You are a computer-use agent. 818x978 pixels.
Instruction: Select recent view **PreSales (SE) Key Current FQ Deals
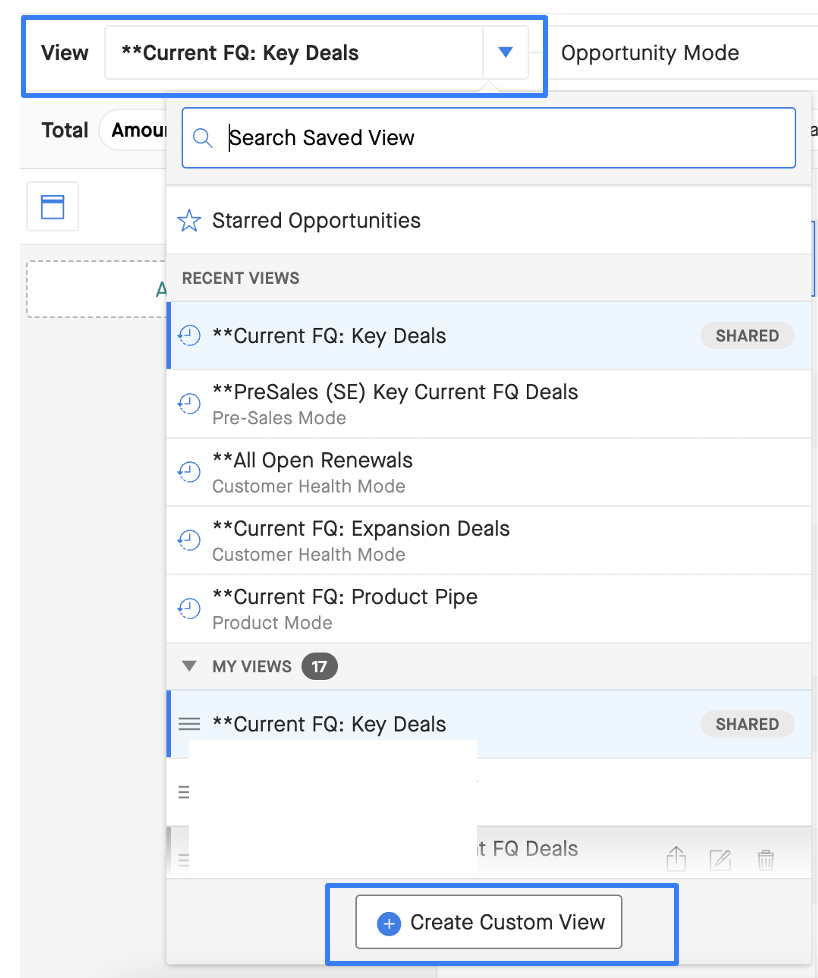pyautogui.click(x=489, y=404)
